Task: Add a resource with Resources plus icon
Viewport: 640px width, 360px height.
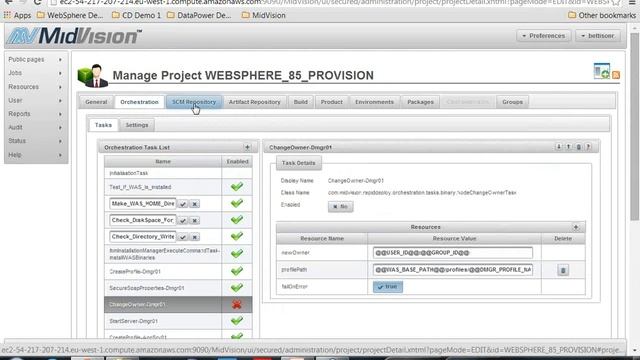Action: (x=576, y=227)
